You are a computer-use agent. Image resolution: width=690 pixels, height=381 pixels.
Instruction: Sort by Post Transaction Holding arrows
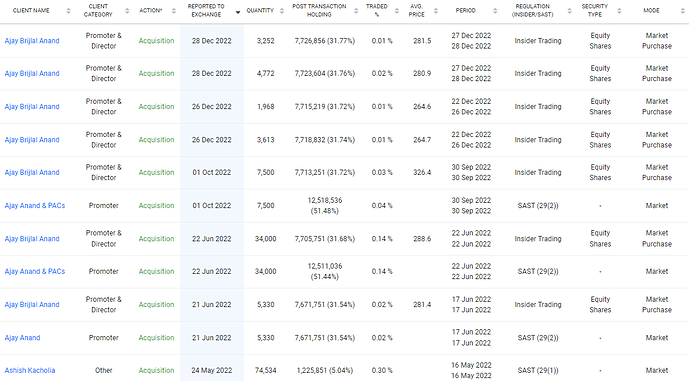tap(356, 11)
